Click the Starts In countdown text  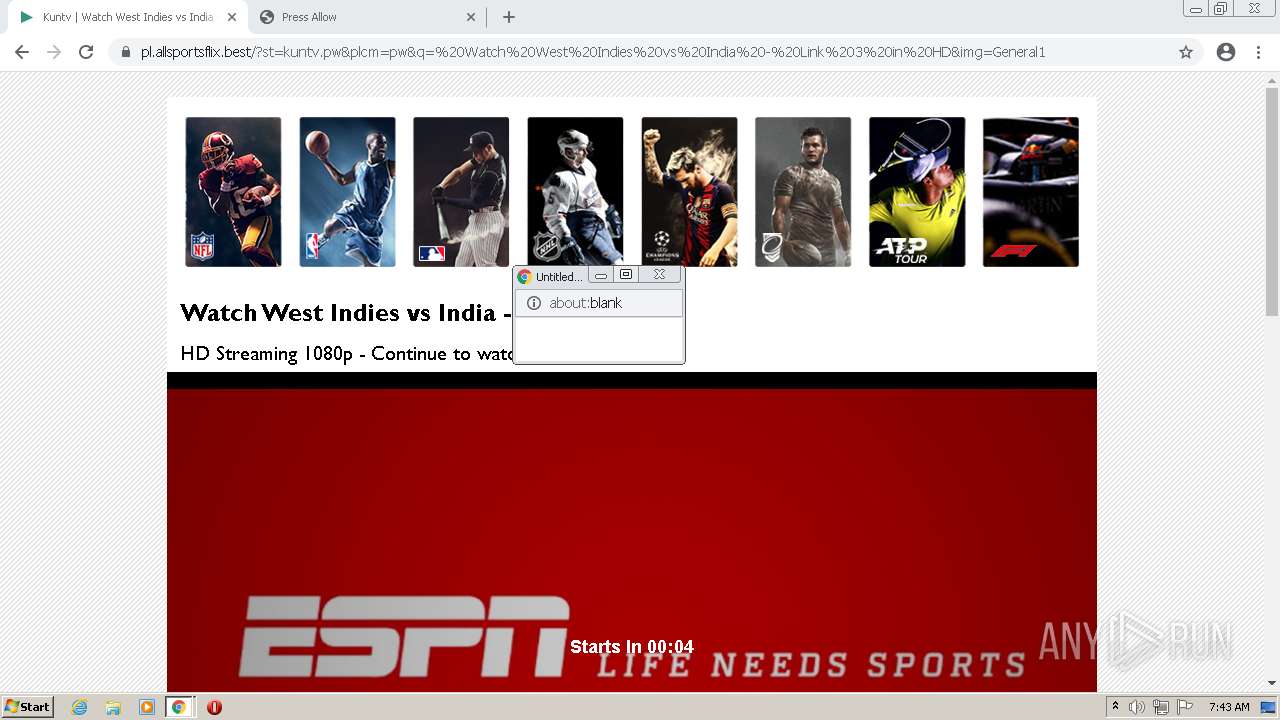tap(632, 647)
